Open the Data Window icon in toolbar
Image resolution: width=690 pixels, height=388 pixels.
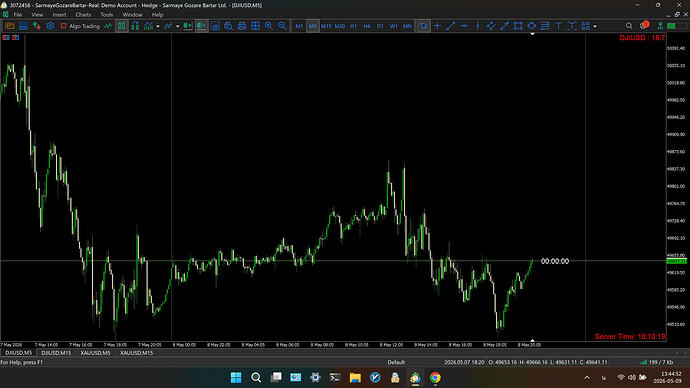23,26
